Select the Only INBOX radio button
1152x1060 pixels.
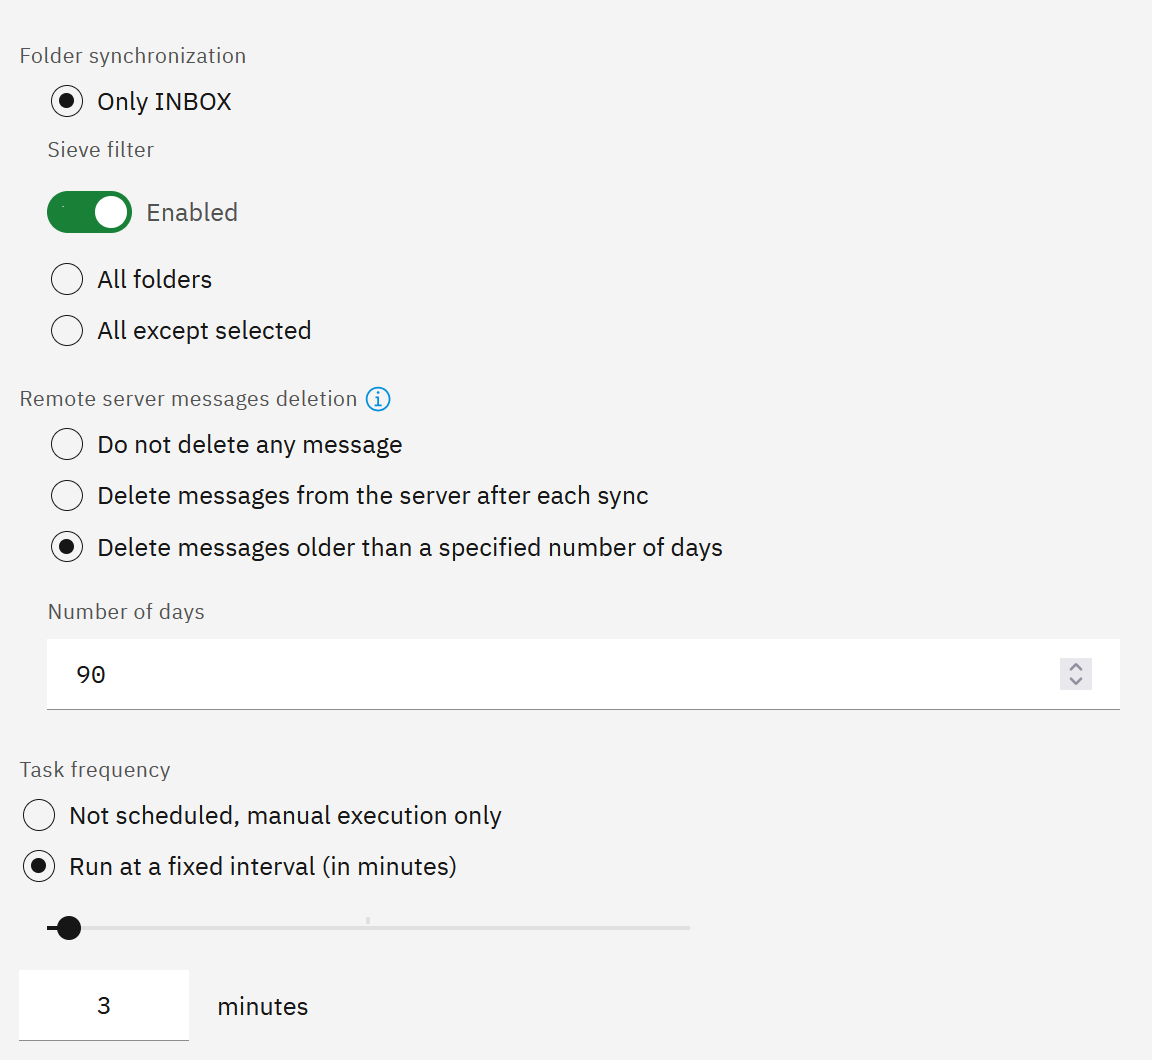click(67, 101)
